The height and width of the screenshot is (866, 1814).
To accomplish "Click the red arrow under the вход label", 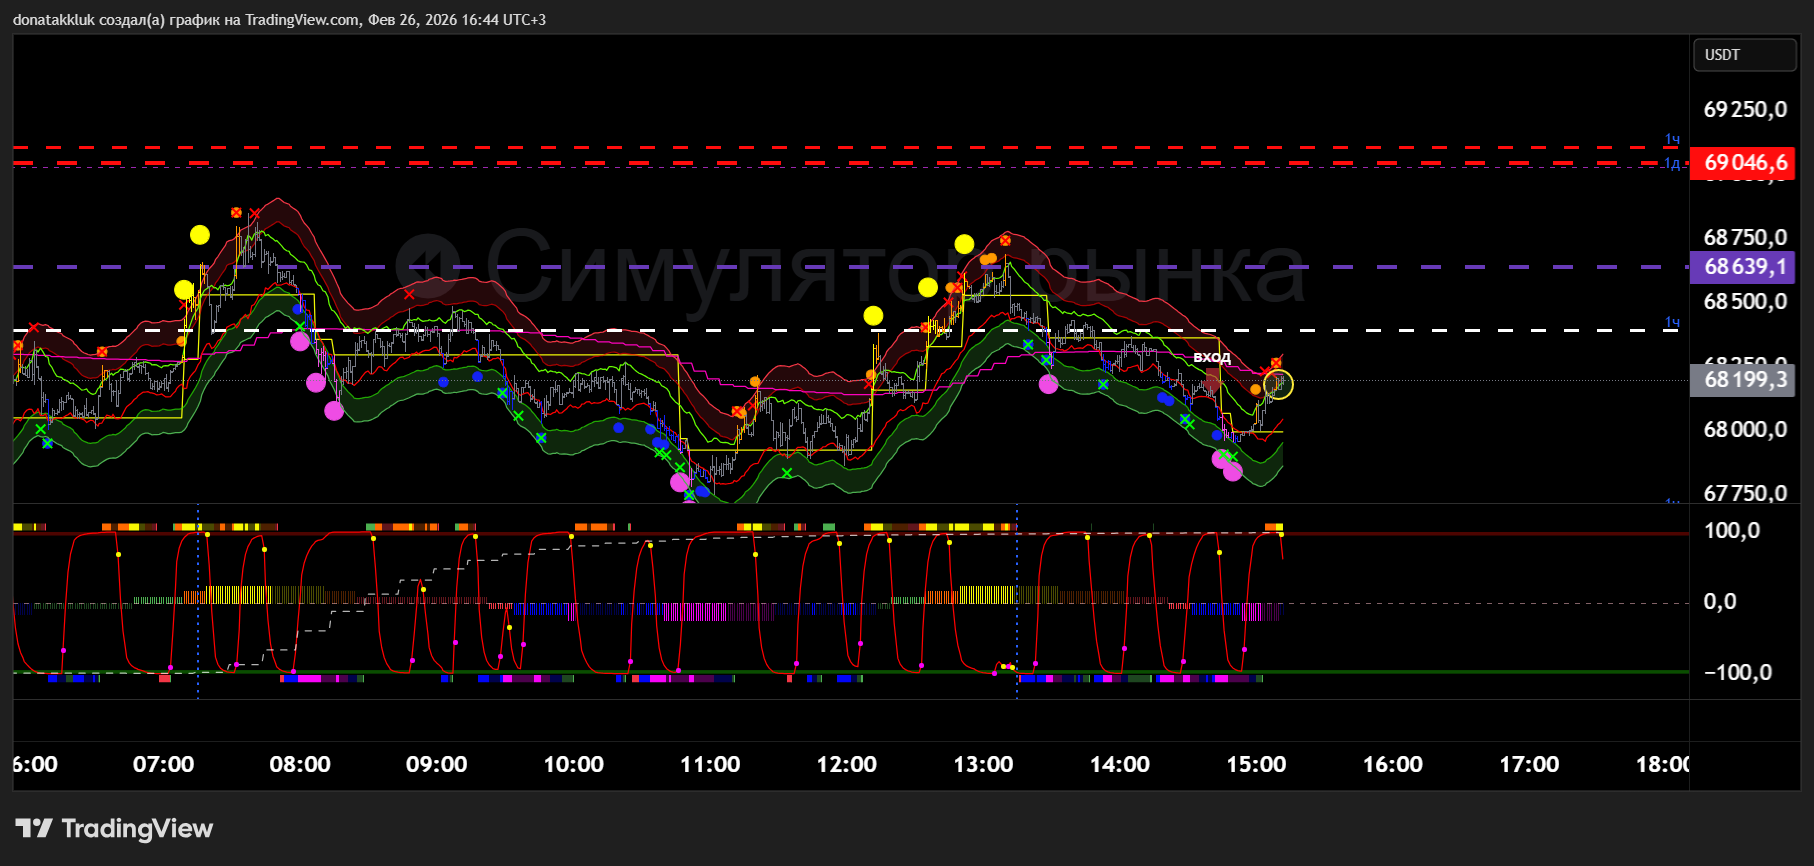I will pyautogui.click(x=1212, y=380).
